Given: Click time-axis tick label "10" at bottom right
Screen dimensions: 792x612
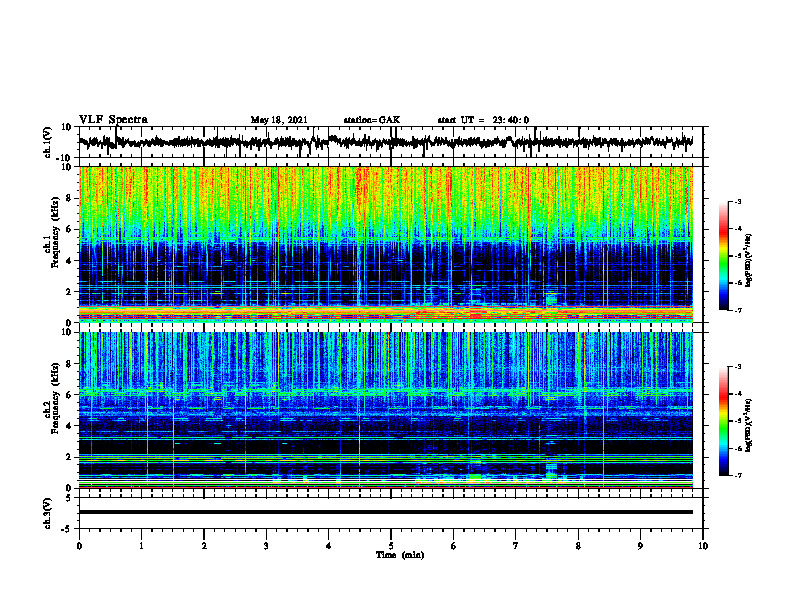Looking at the screenshot, I should (x=703, y=546).
